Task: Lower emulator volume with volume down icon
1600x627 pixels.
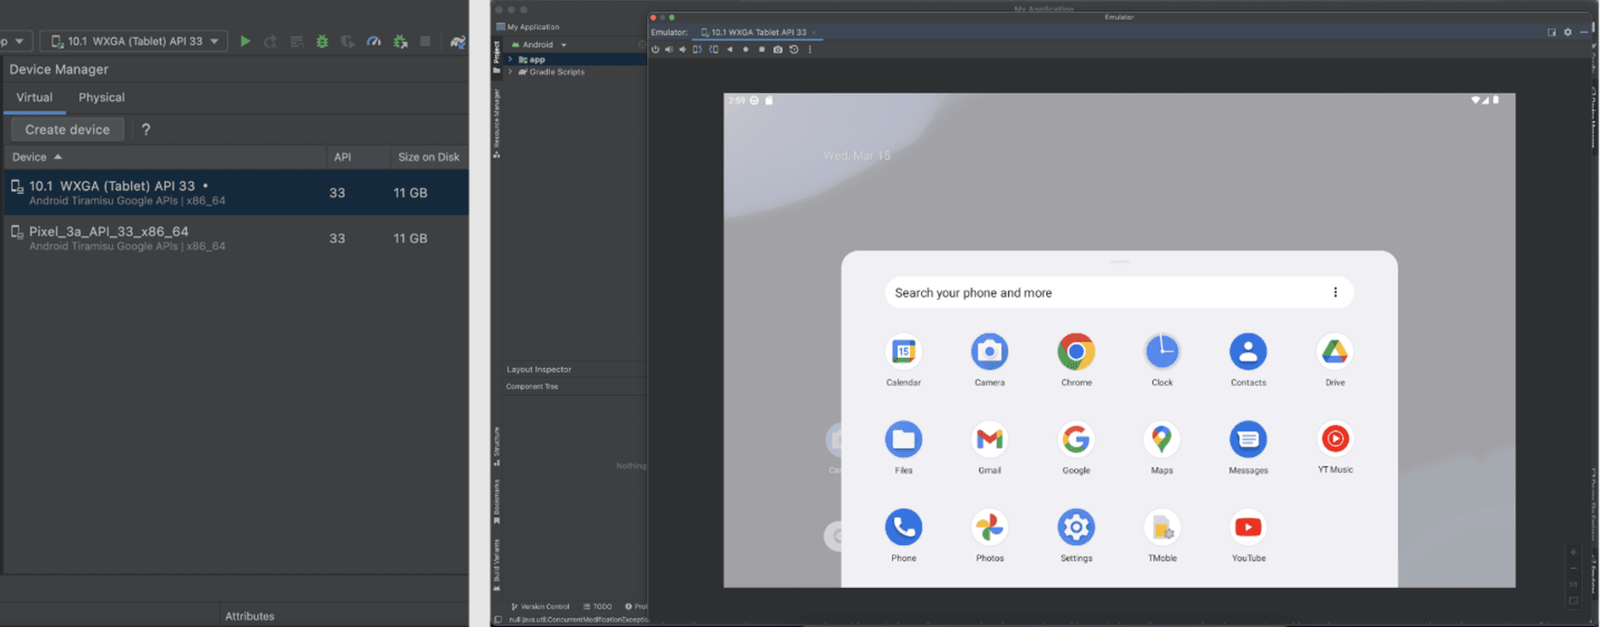Action: (x=682, y=49)
